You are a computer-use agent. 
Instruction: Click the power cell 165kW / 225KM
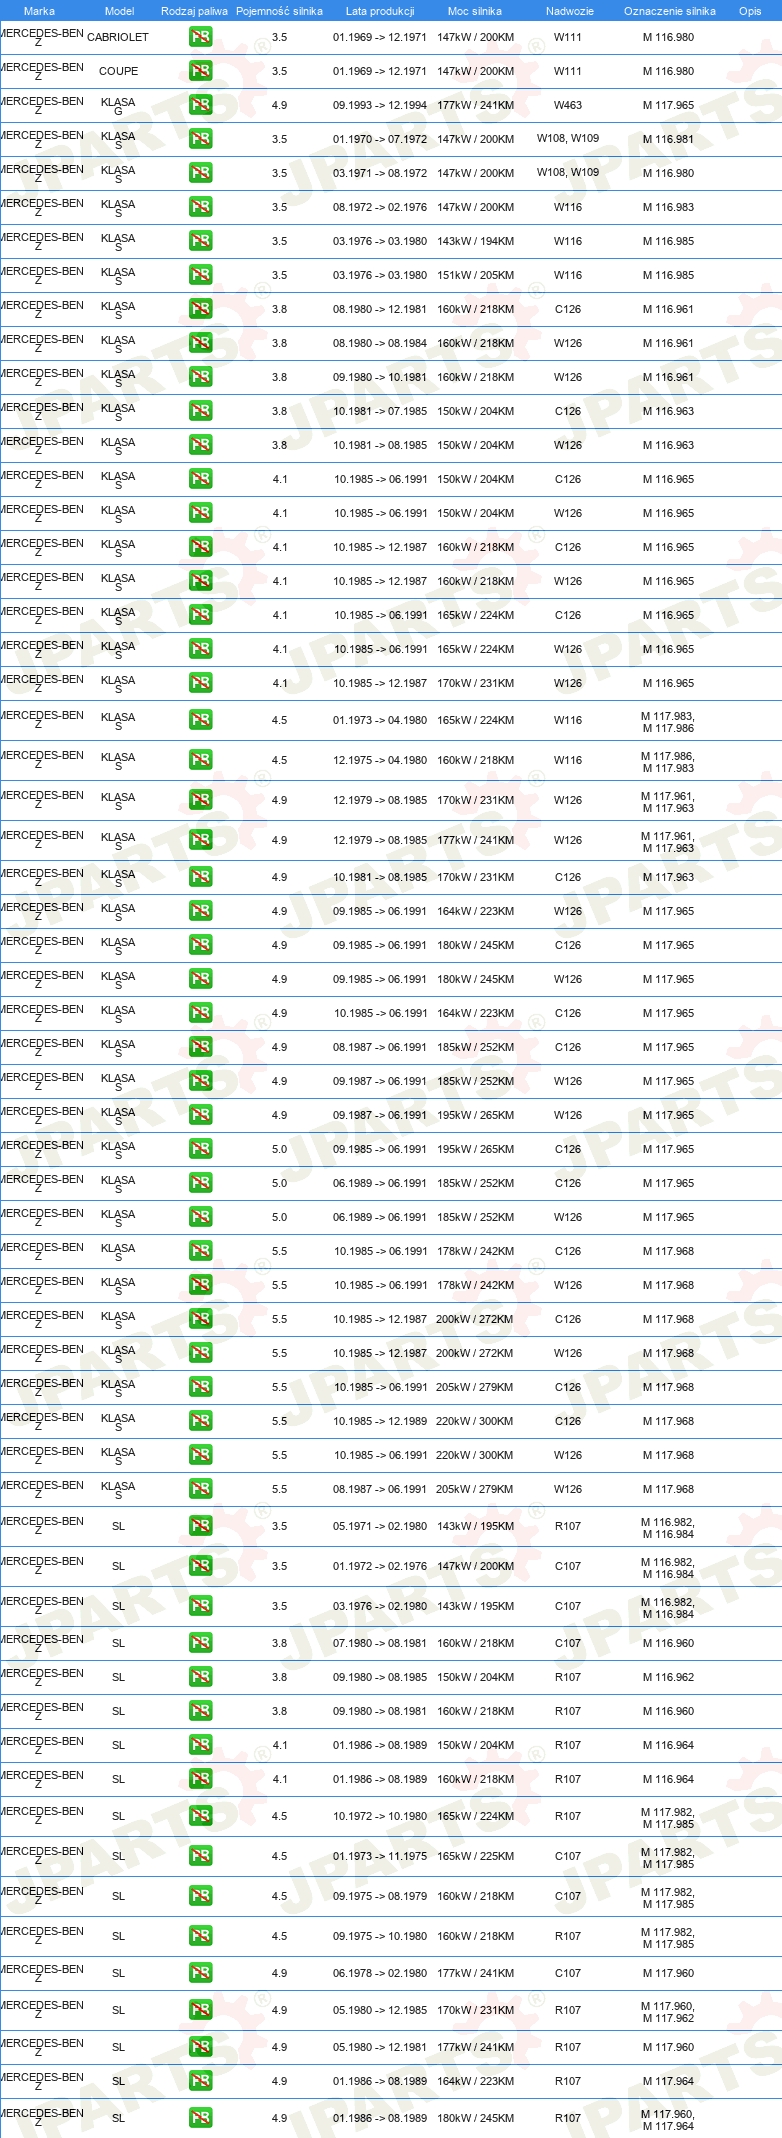(475, 1856)
